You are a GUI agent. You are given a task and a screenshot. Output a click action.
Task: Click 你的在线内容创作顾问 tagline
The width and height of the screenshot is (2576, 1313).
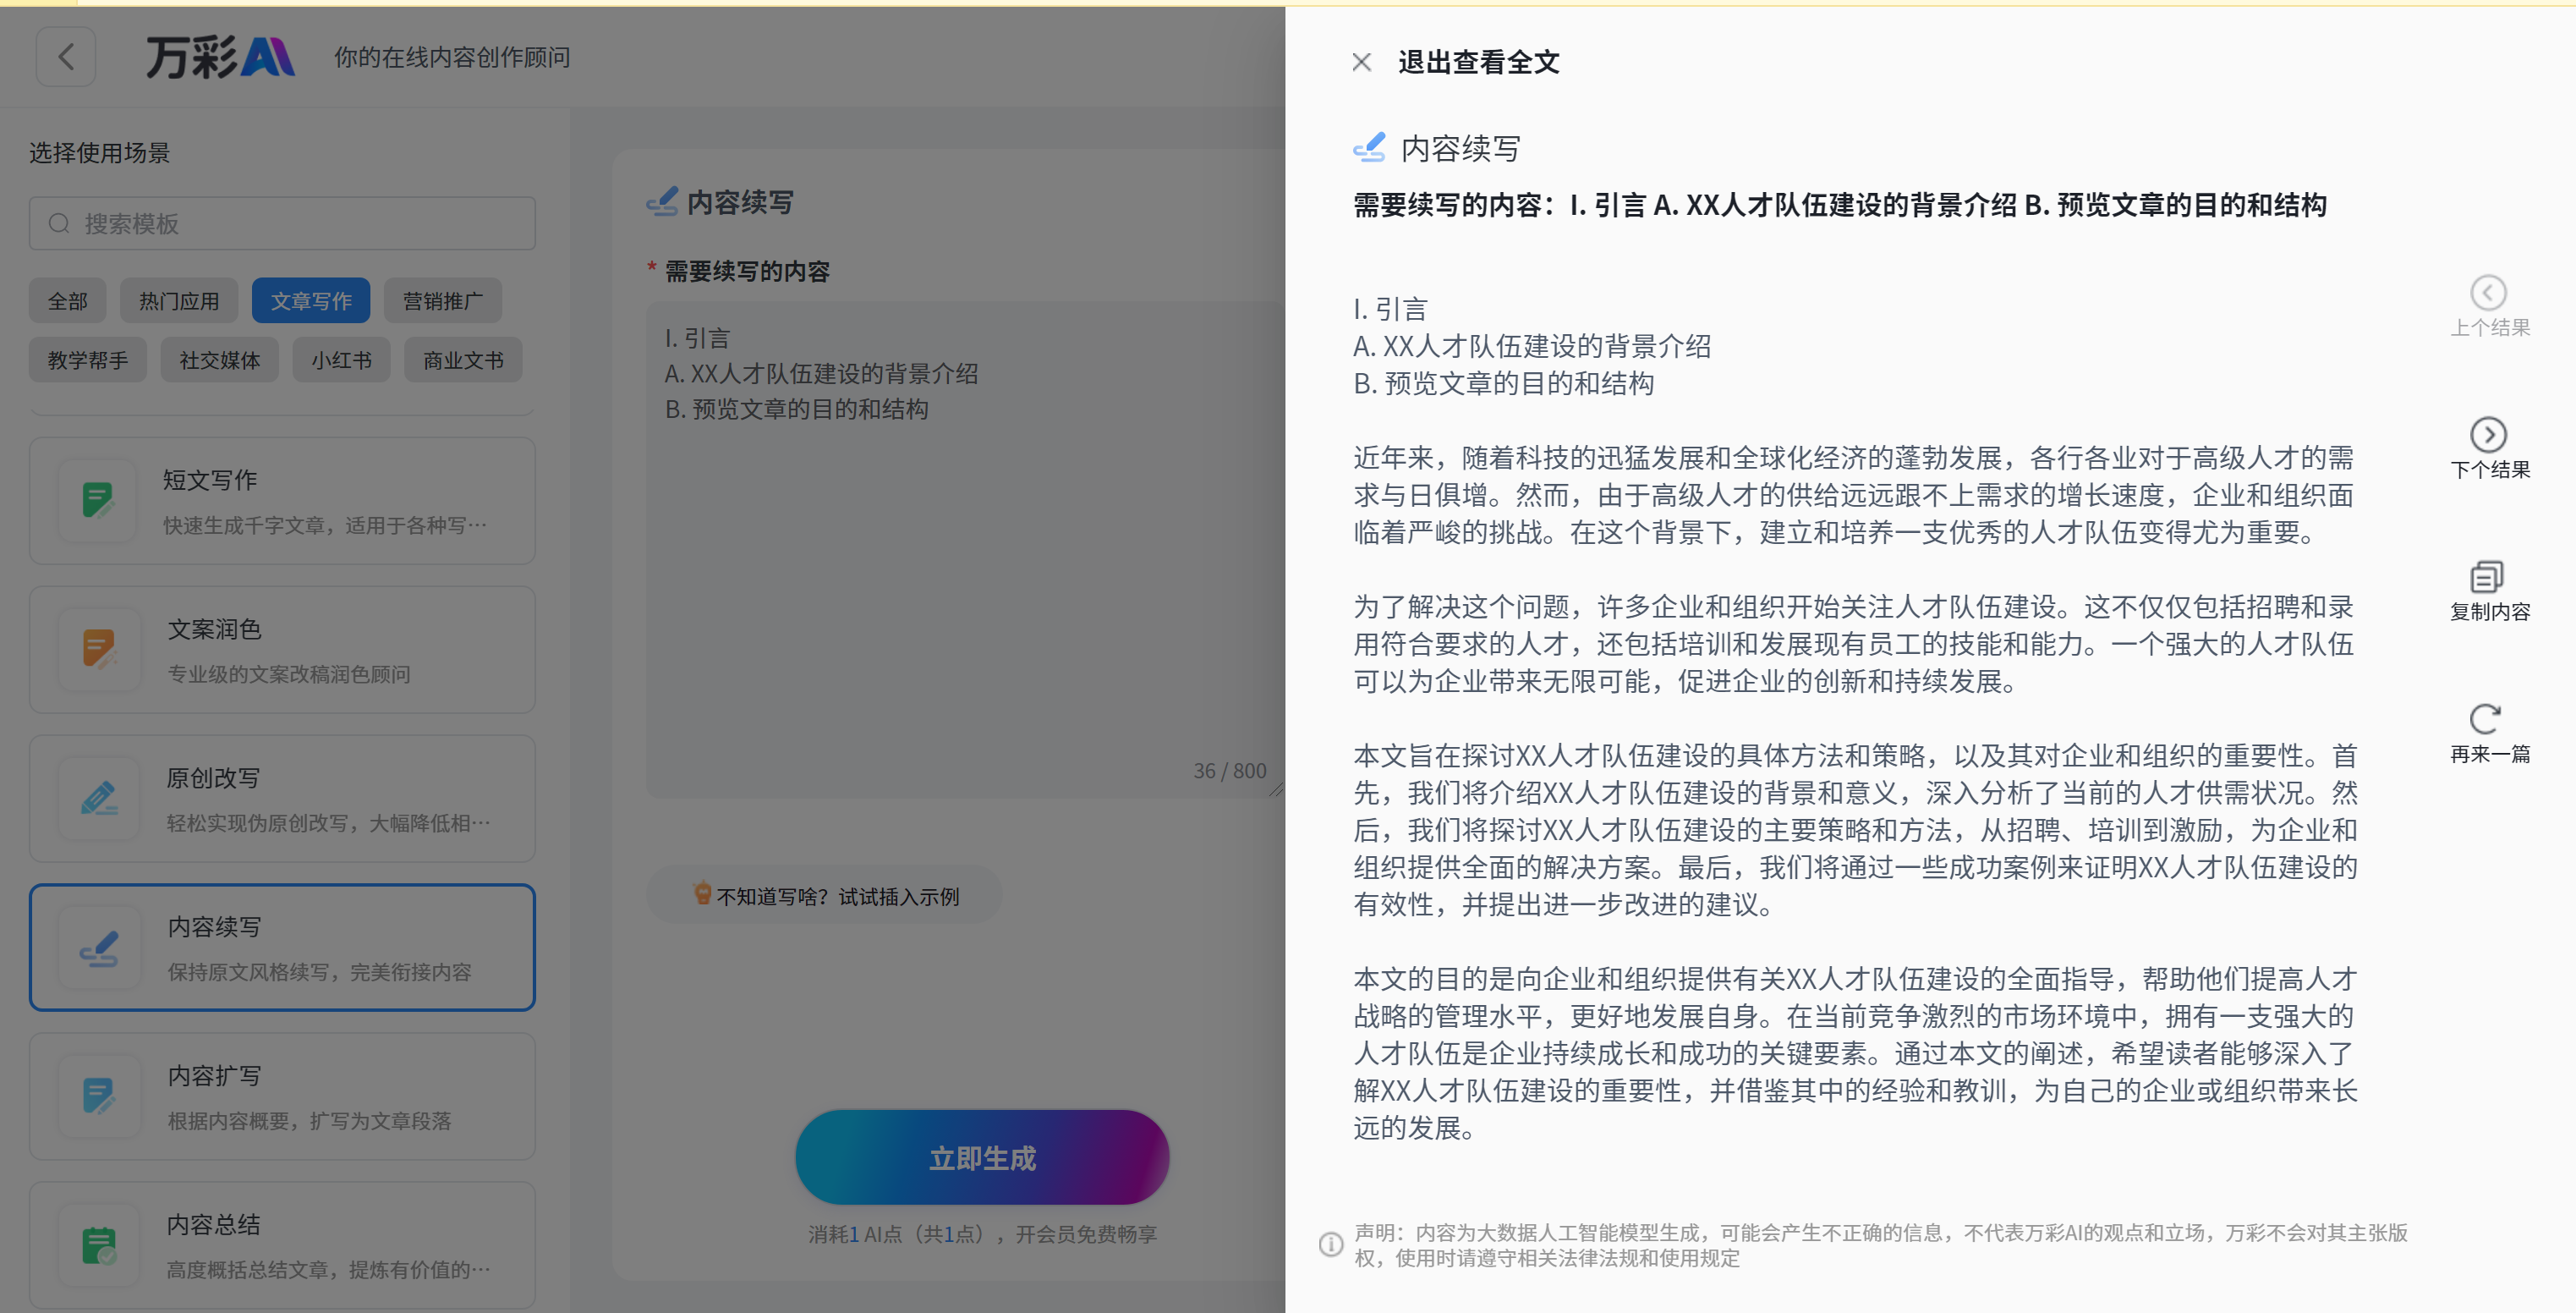click(452, 58)
